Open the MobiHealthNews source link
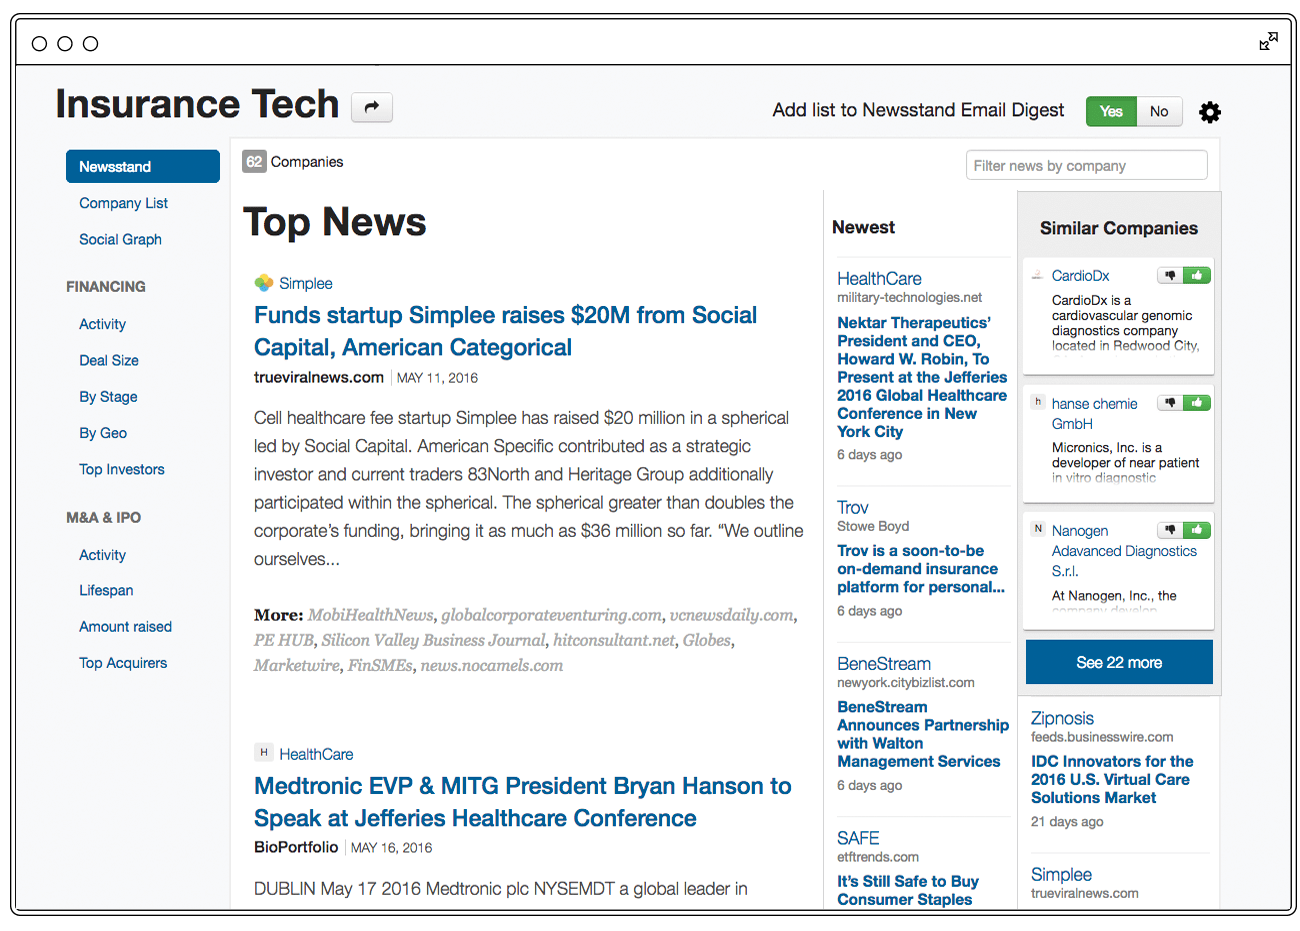 [370, 615]
